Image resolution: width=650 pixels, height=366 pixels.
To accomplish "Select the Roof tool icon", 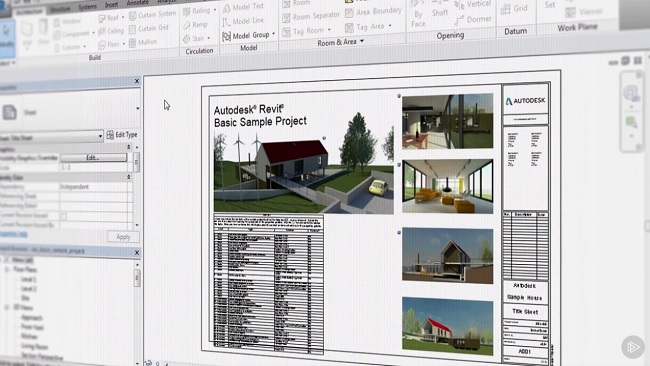I will [x=102, y=19].
